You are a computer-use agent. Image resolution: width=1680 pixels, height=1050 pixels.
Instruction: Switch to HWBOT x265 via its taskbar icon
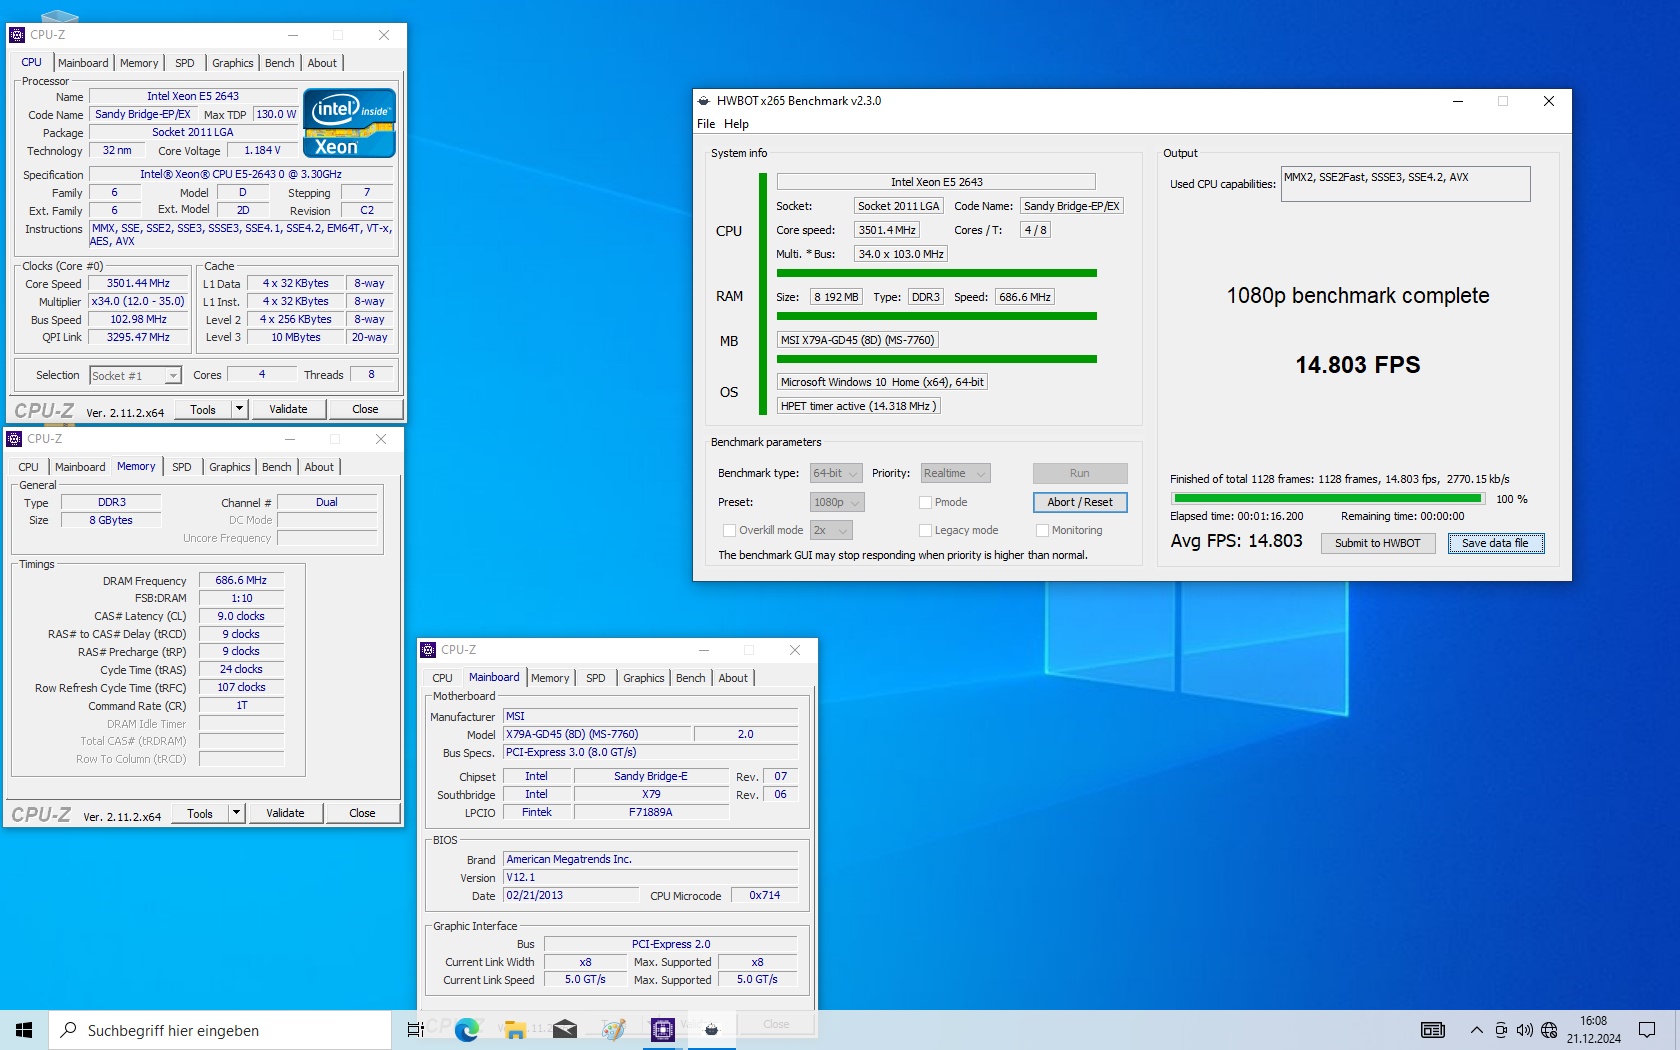(712, 1030)
